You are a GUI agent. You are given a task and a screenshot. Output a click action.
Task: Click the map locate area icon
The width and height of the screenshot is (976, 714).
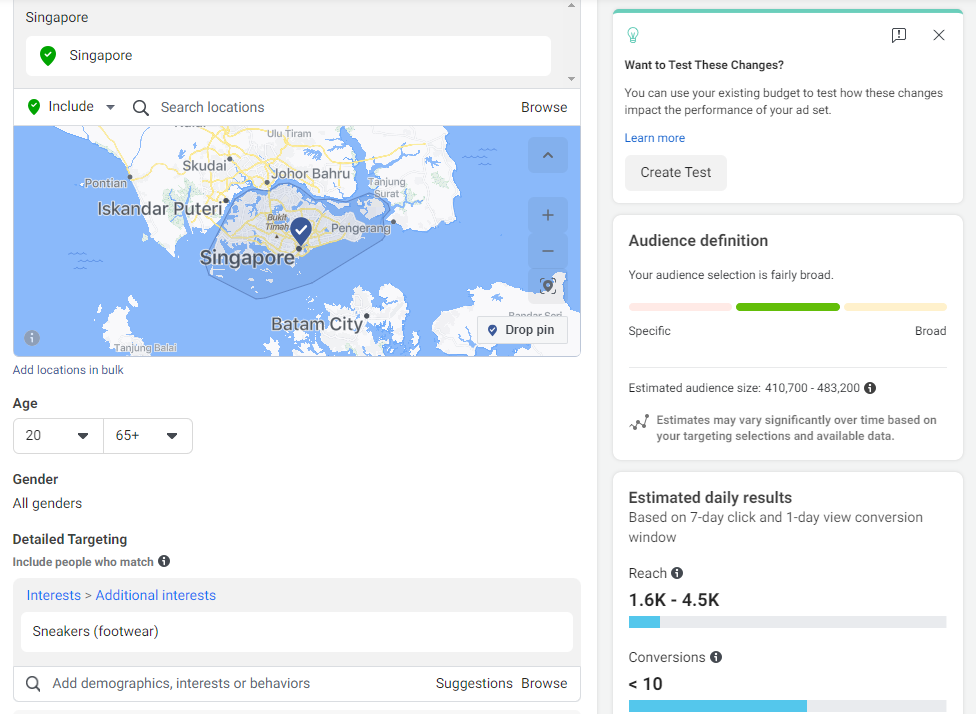pos(547,286)
